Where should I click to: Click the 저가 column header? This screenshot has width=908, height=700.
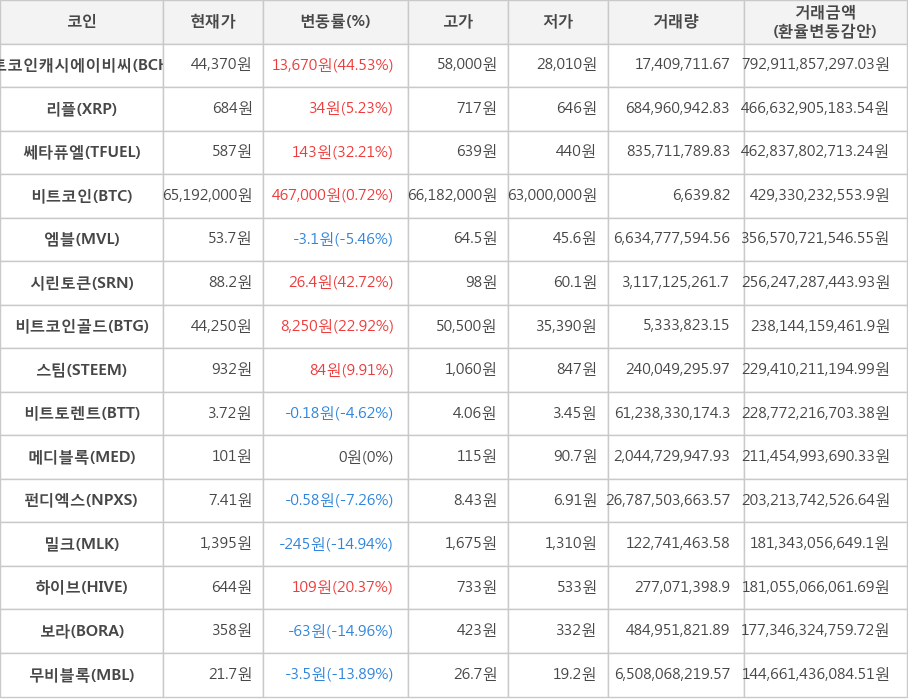pos(558,21)
